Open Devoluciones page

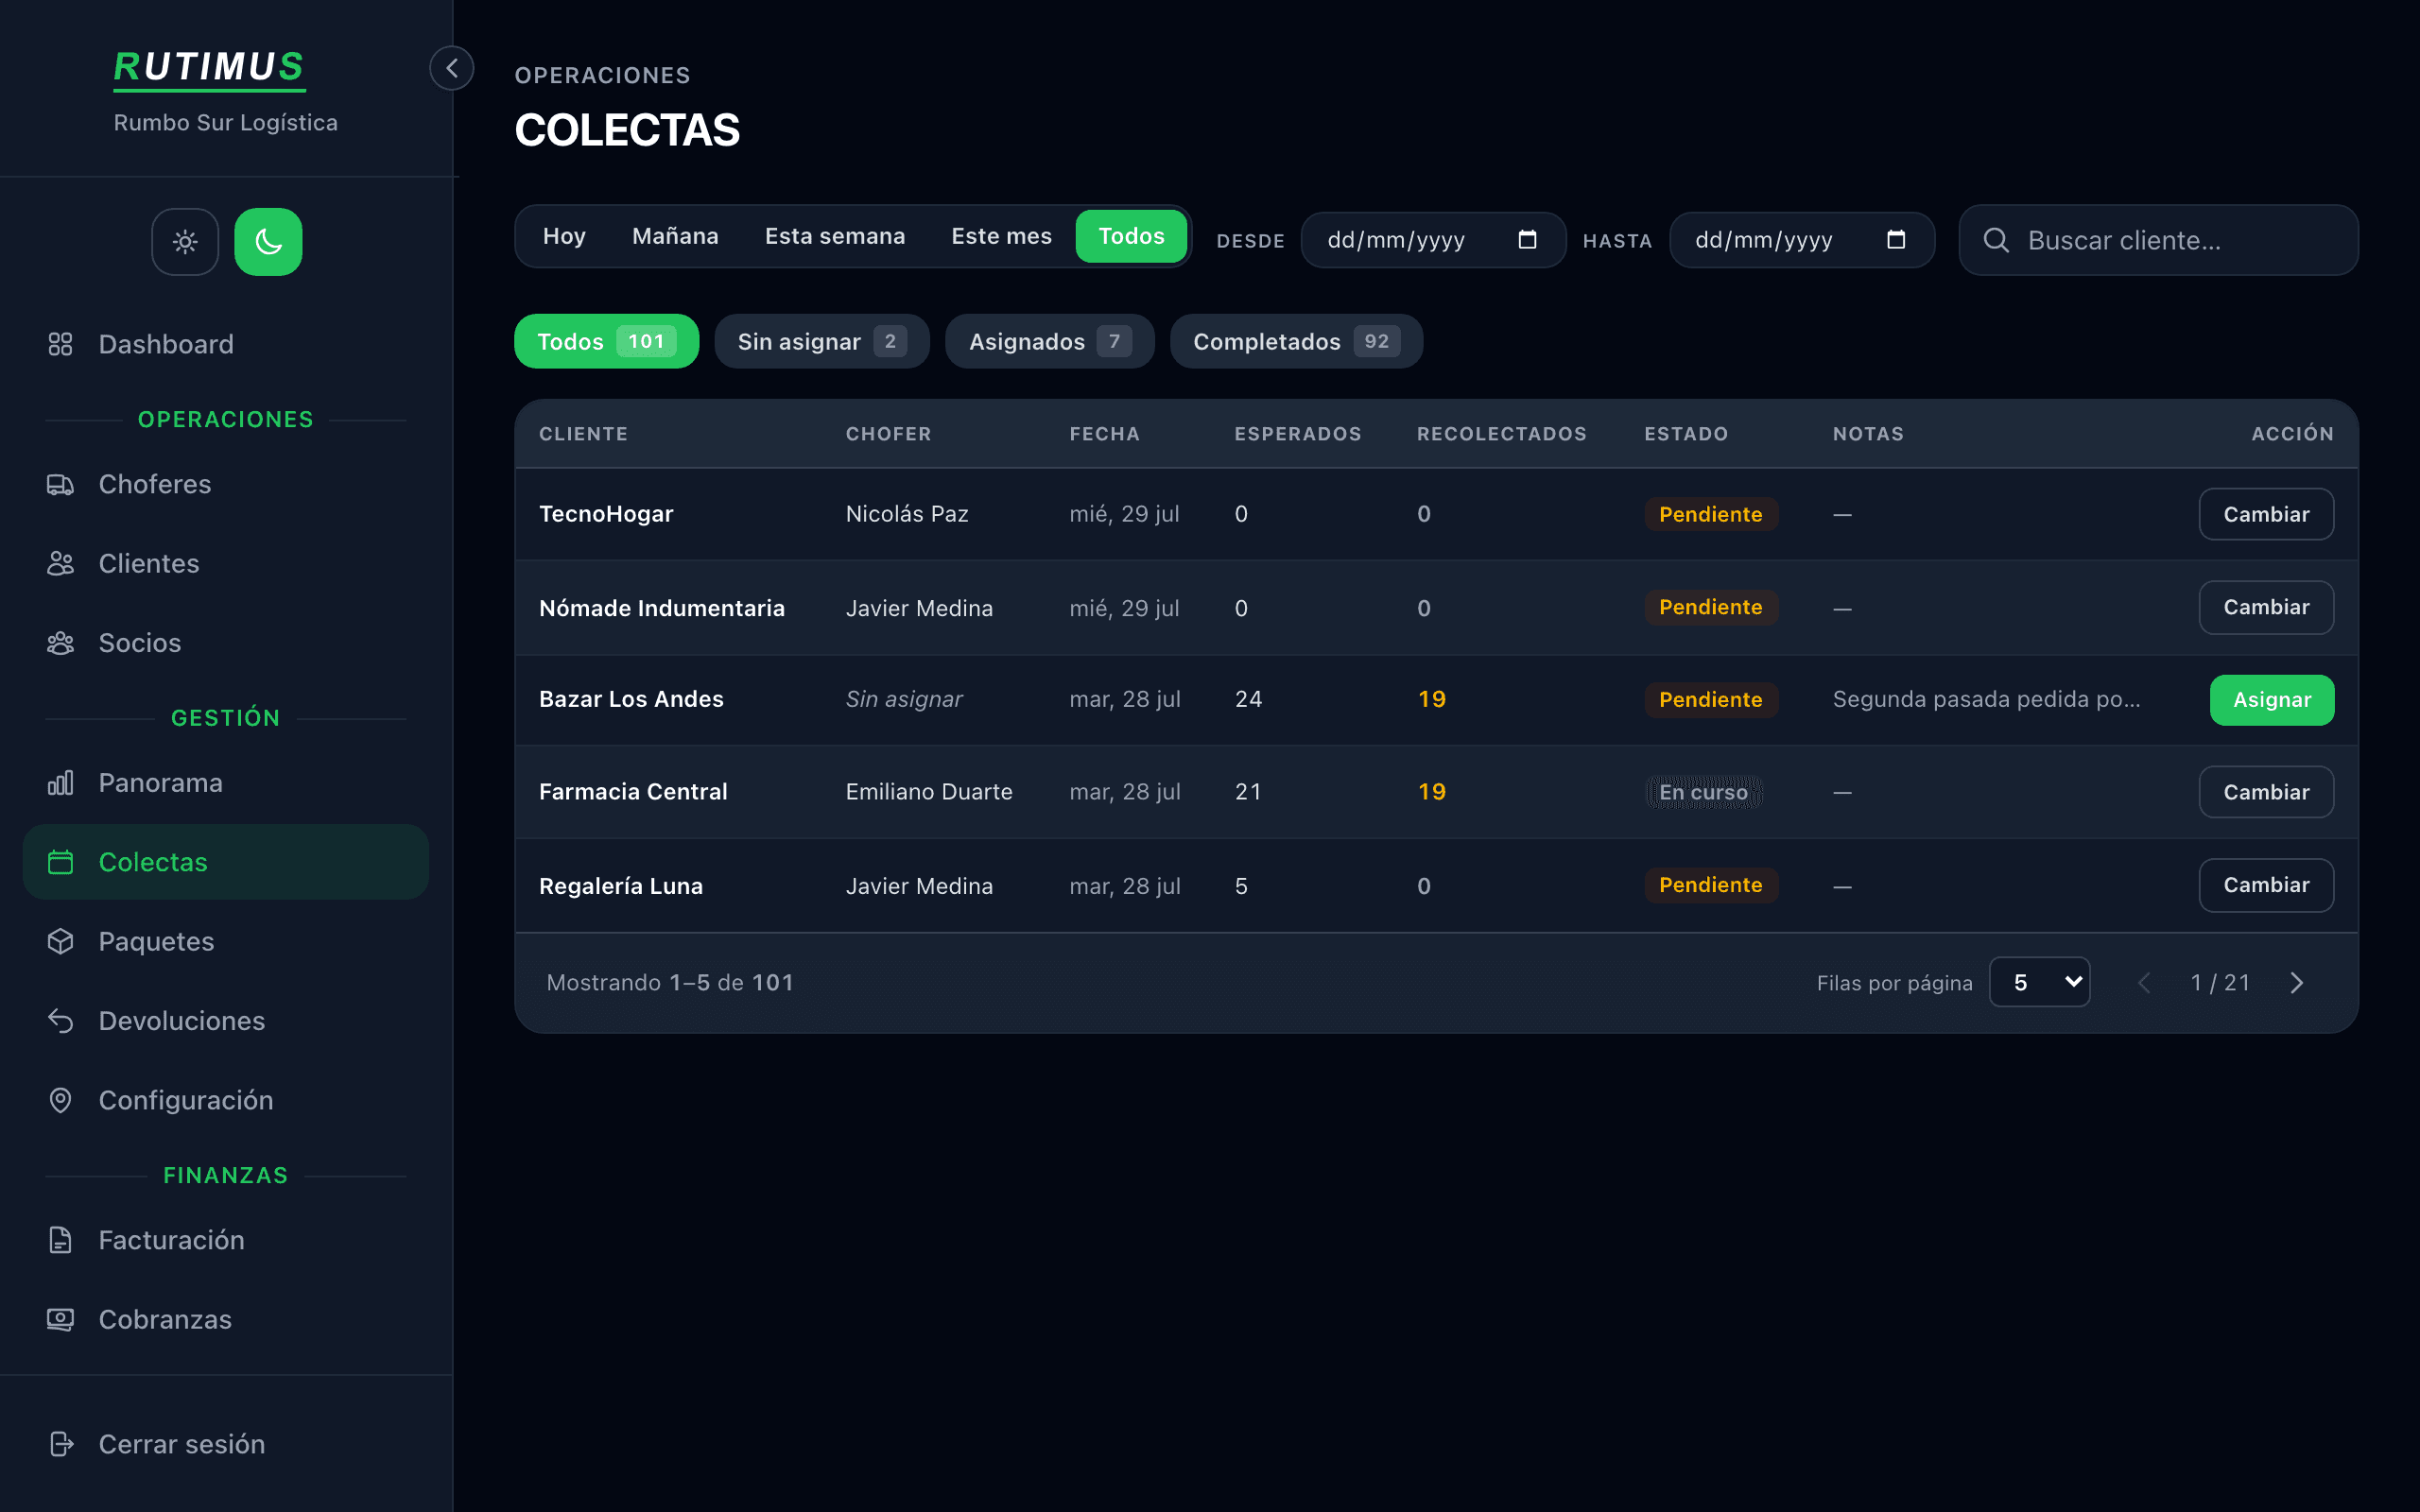point(226,1020)
